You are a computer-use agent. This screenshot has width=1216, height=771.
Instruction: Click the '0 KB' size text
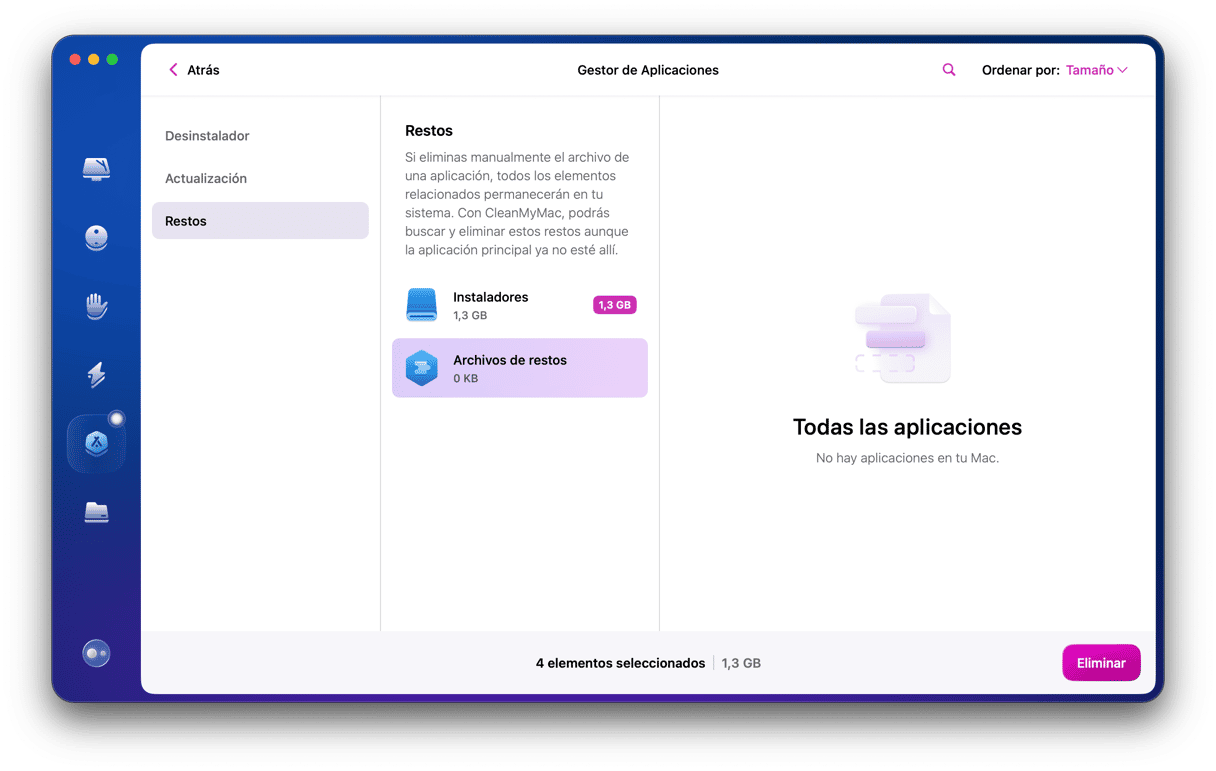click(x=465, y=379)
